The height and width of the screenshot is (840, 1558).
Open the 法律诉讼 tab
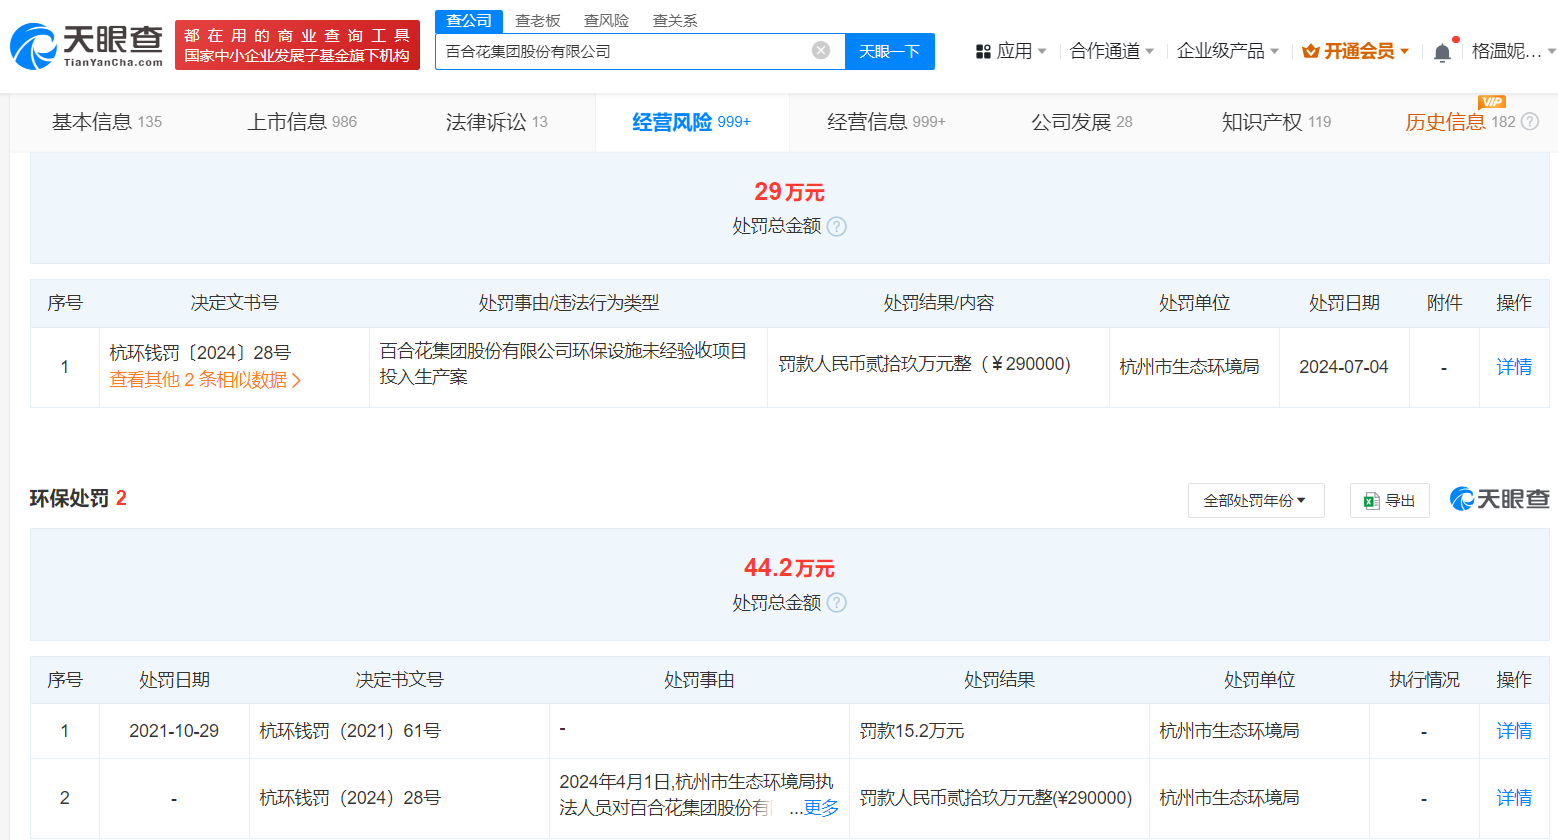(497, 122)
